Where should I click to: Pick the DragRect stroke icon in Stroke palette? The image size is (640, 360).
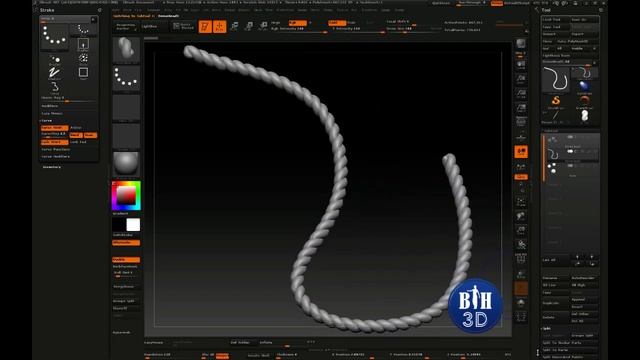[x=83, y=44]
